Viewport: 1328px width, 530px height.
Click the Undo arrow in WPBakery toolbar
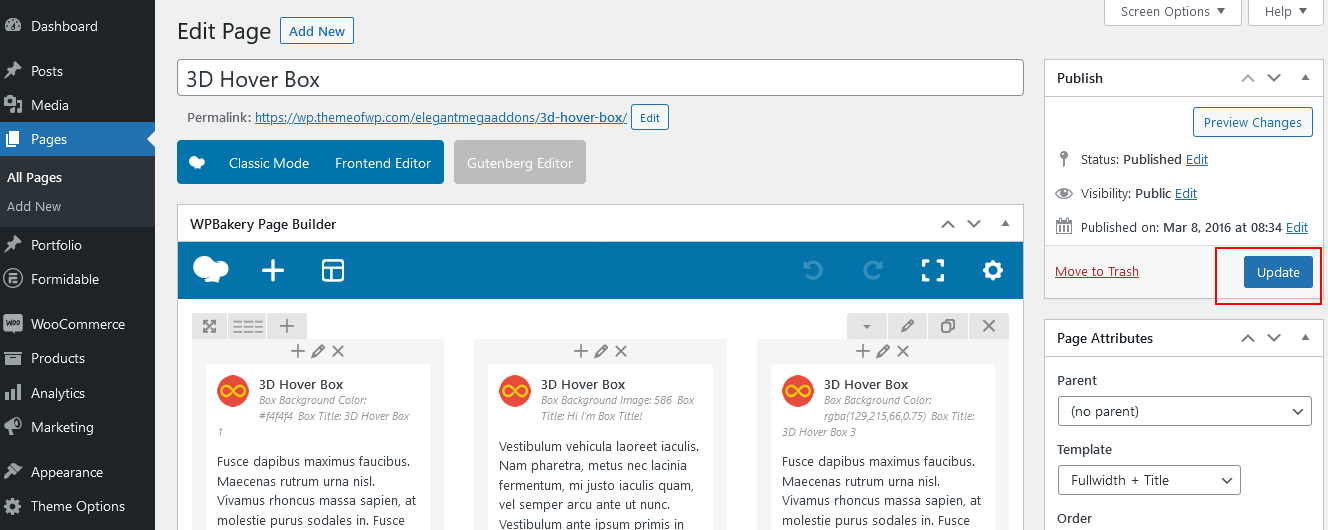click(x=813, y=270)
